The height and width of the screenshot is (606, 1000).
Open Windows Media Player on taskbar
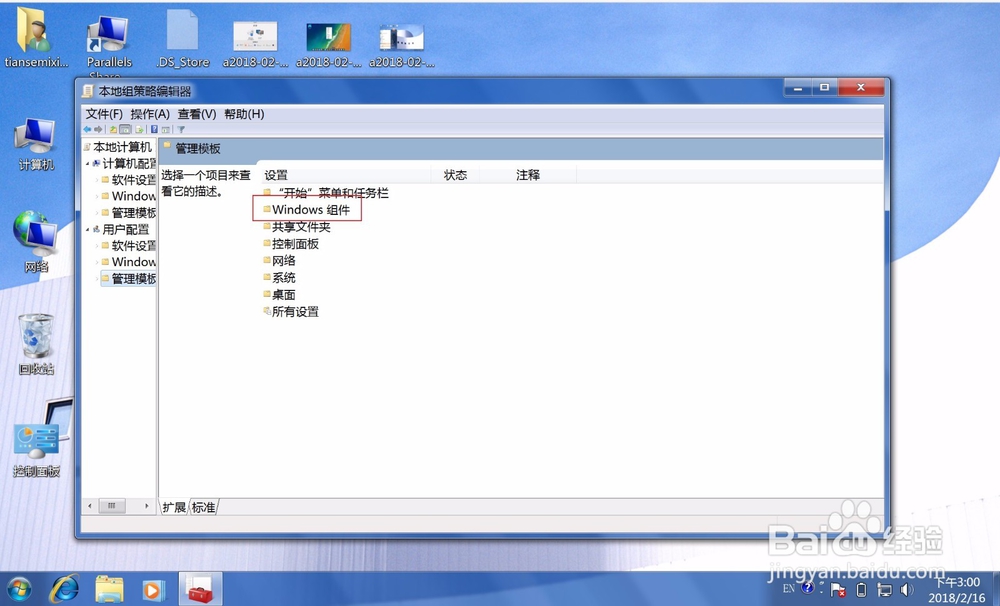pyautogui.click(x=153, y=589)
